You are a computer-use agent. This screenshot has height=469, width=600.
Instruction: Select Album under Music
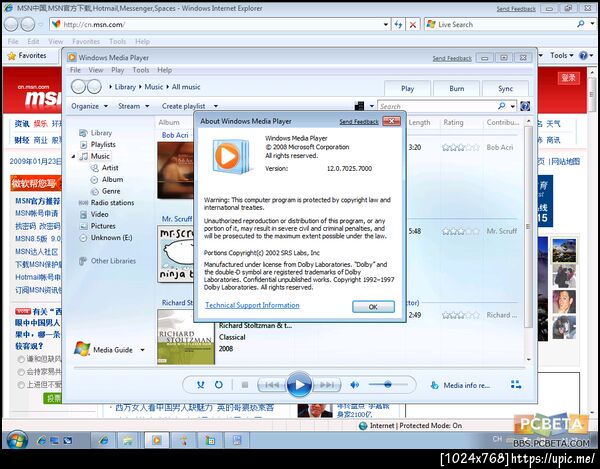pos(112,179)
